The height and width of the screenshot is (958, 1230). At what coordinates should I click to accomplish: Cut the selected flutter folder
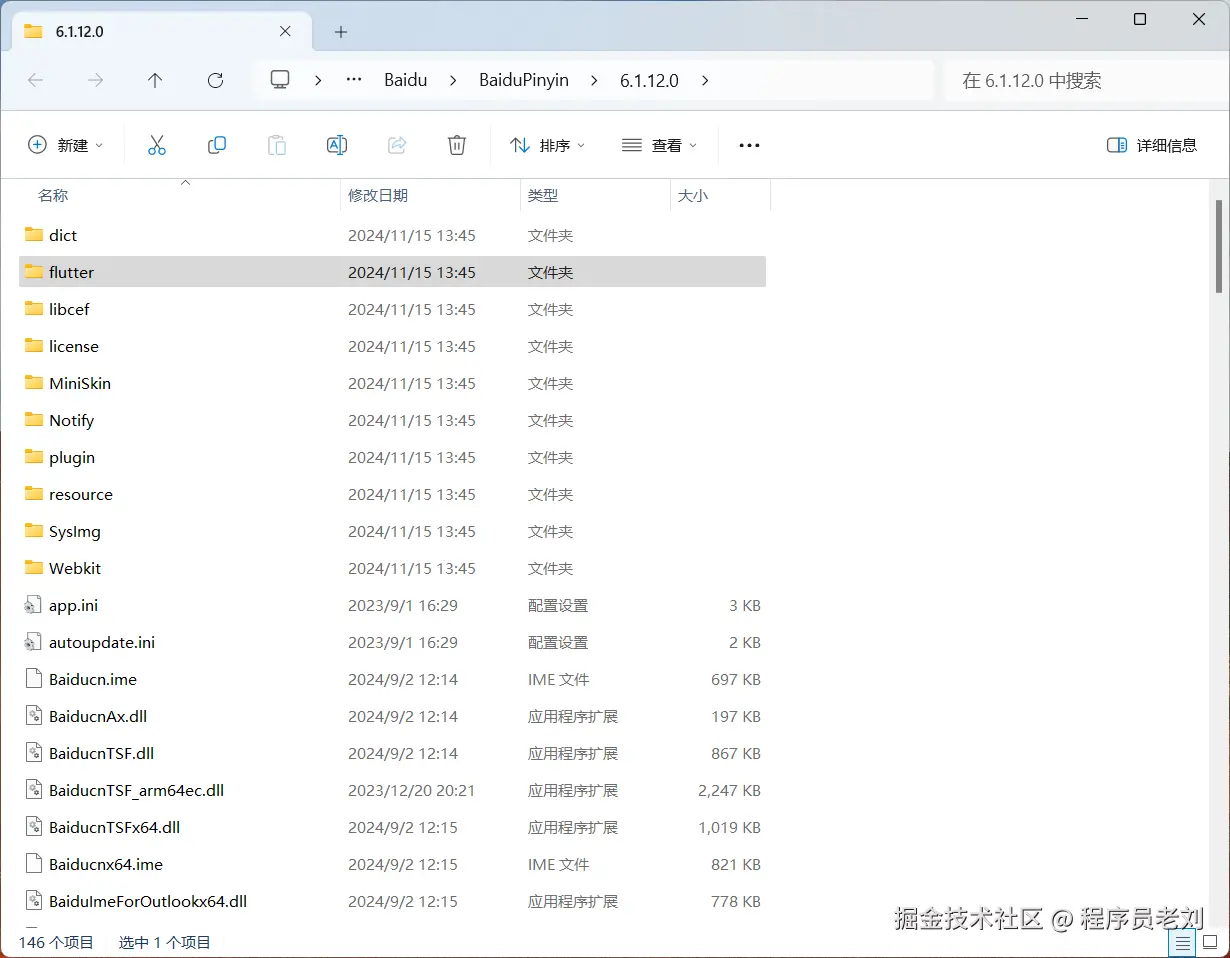[x=157, y=145]
